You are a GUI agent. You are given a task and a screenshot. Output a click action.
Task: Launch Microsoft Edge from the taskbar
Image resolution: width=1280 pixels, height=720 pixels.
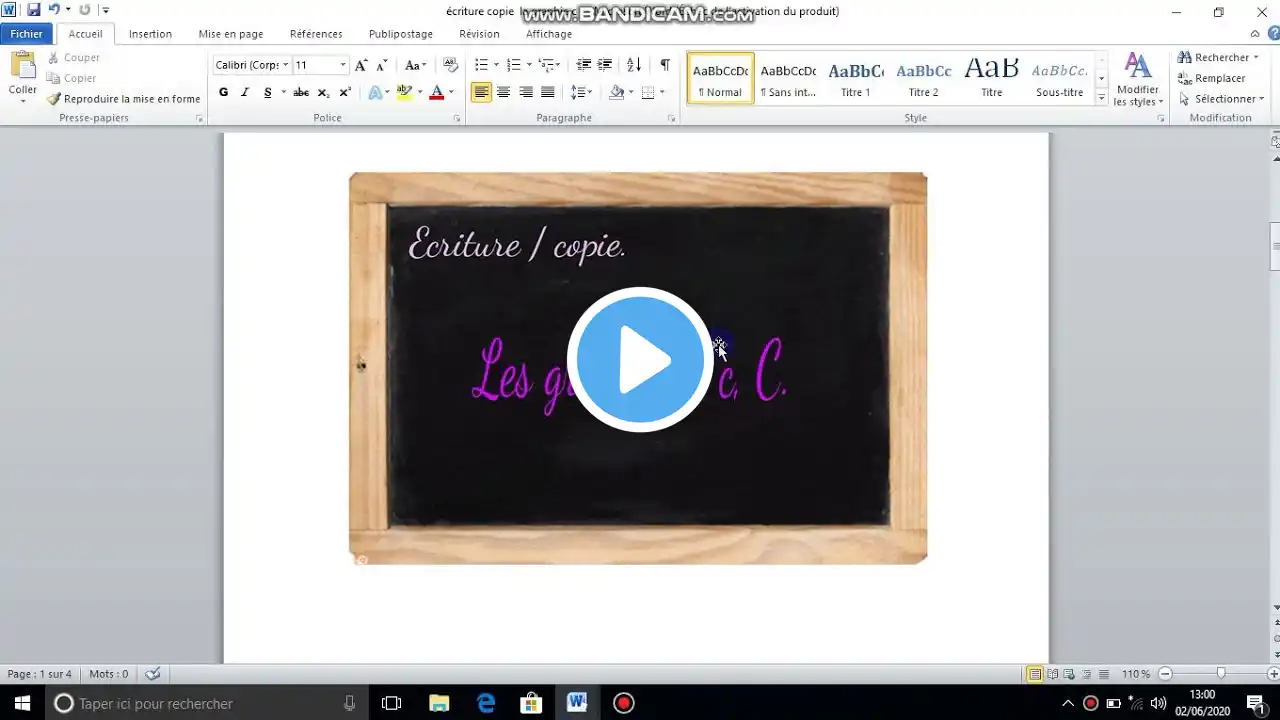(x=486, y=703)
